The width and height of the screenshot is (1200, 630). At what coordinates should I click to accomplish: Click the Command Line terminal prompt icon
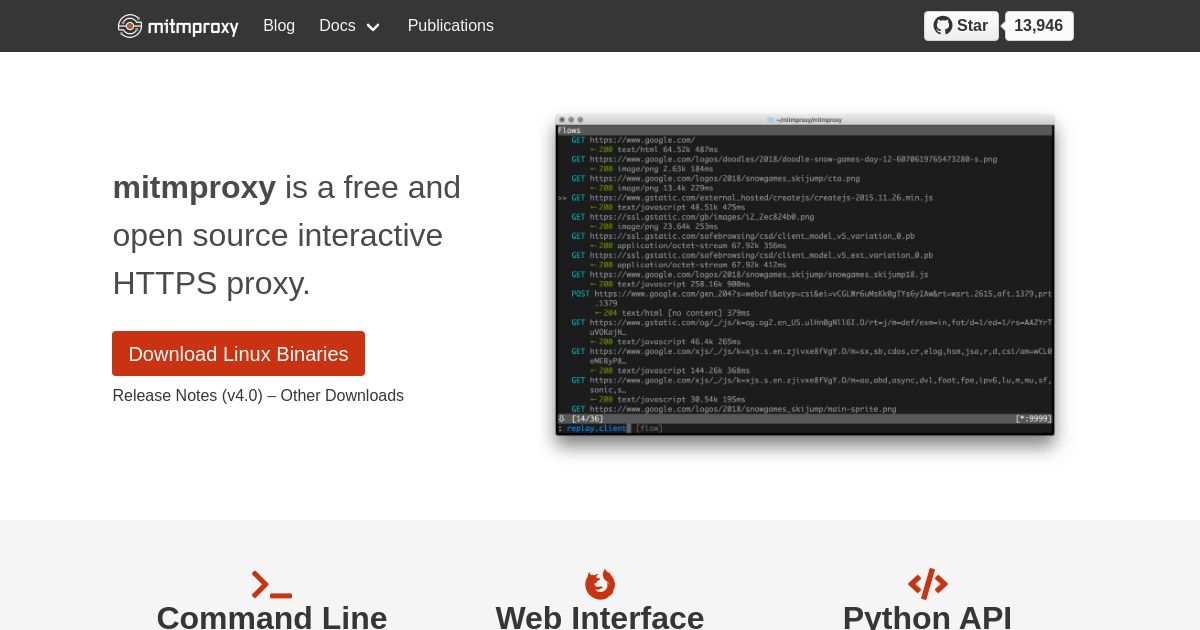click(272, 584)
